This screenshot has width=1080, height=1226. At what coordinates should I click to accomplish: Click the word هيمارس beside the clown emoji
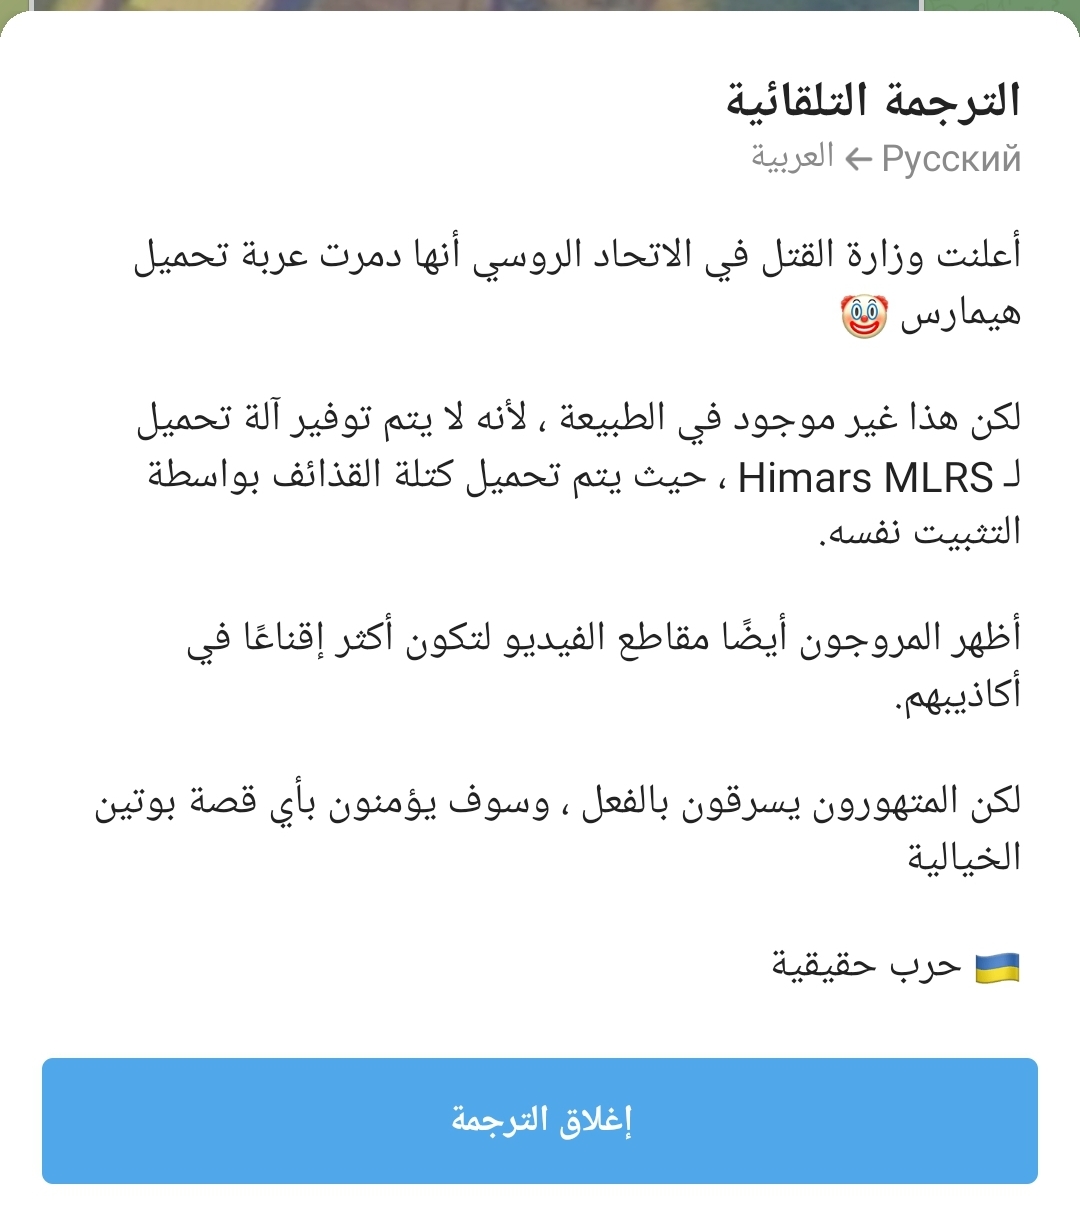click(x=960, y=317)
